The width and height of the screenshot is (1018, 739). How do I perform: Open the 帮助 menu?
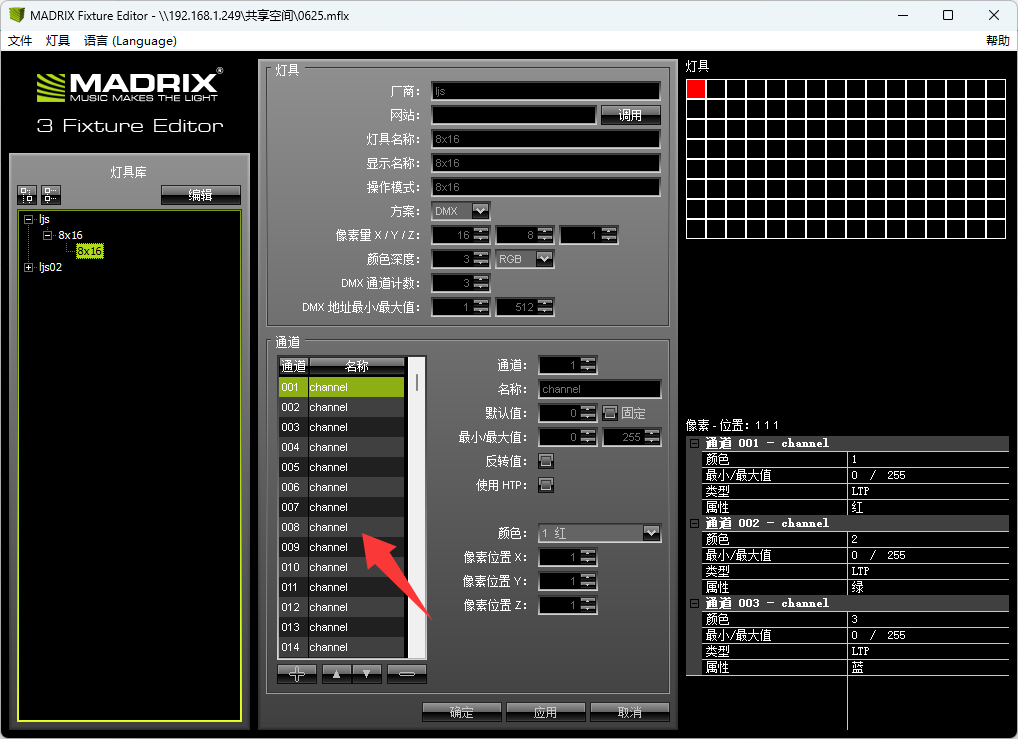tap(997, 41)
